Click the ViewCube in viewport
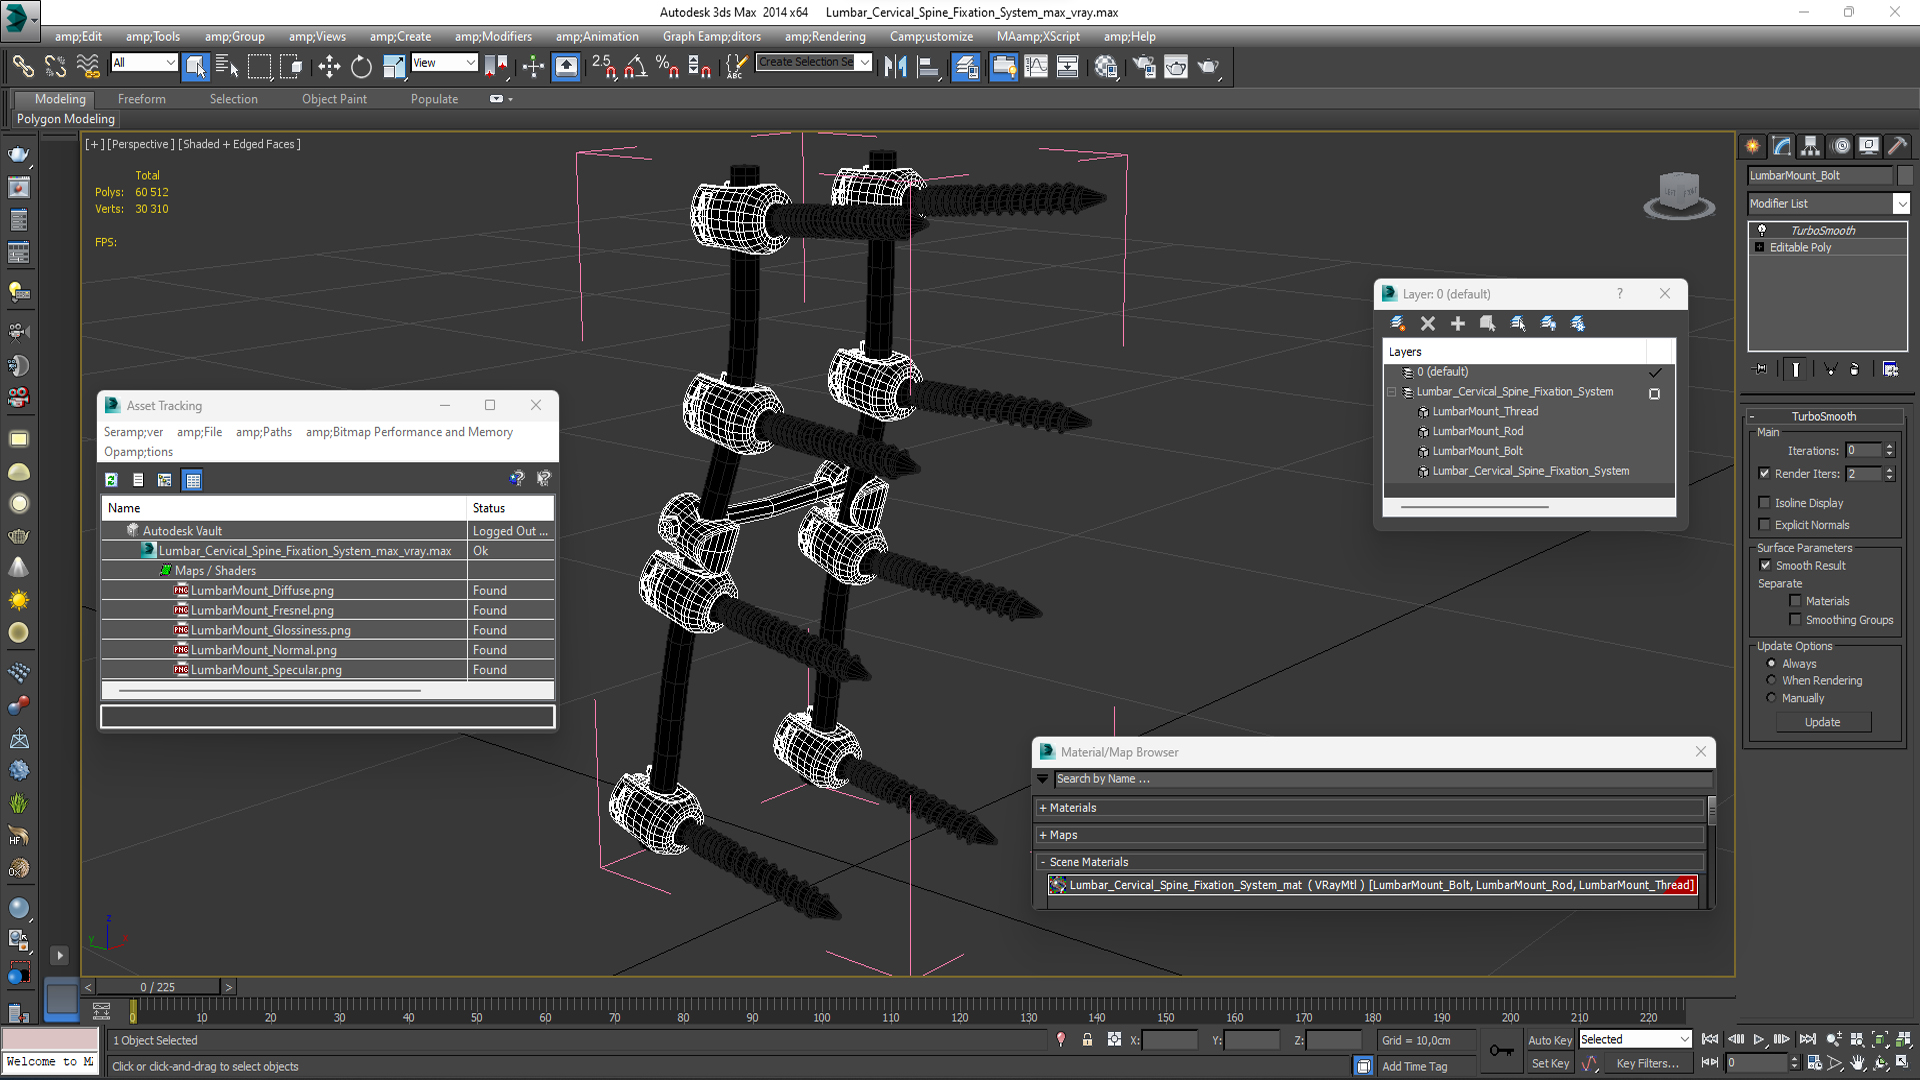Viewport: 1920px width, 1080px height. [1679, 193]
